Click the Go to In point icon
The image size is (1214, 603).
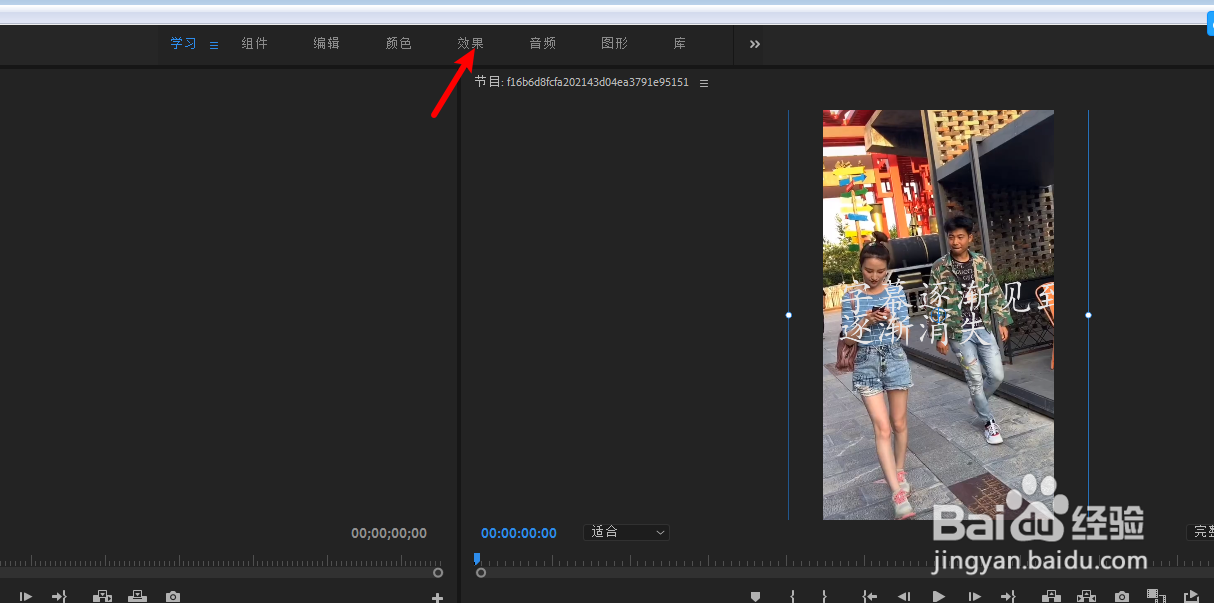click(868, 596)
